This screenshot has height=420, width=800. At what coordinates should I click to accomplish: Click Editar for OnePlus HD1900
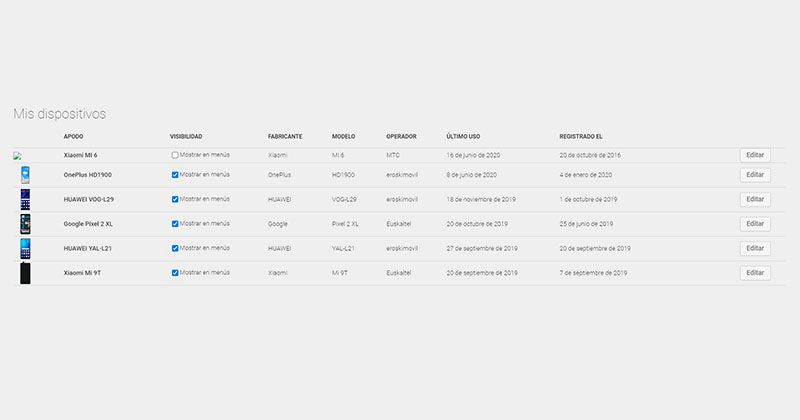point(755,175)
